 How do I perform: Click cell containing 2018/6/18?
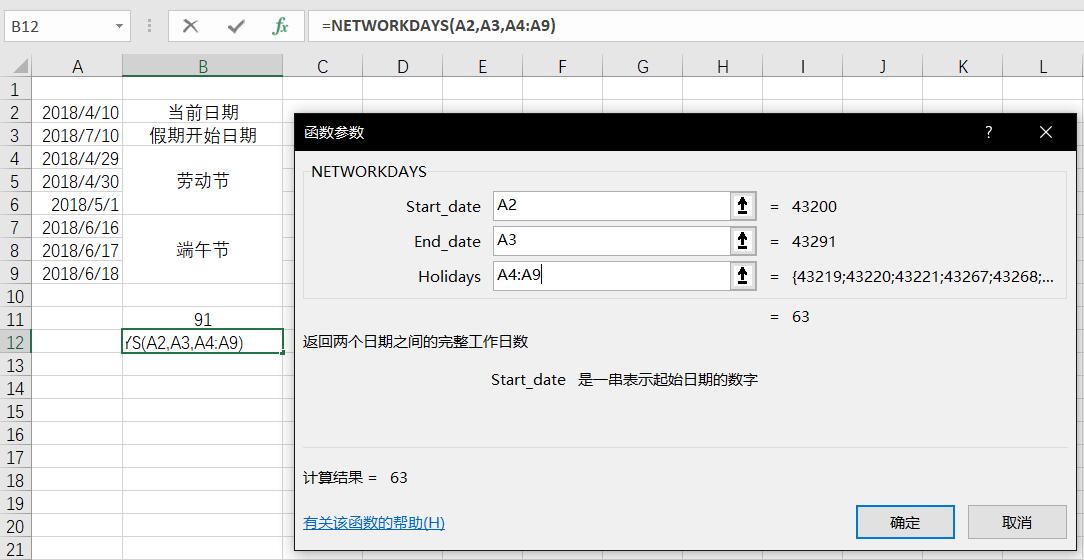(77, 273)
